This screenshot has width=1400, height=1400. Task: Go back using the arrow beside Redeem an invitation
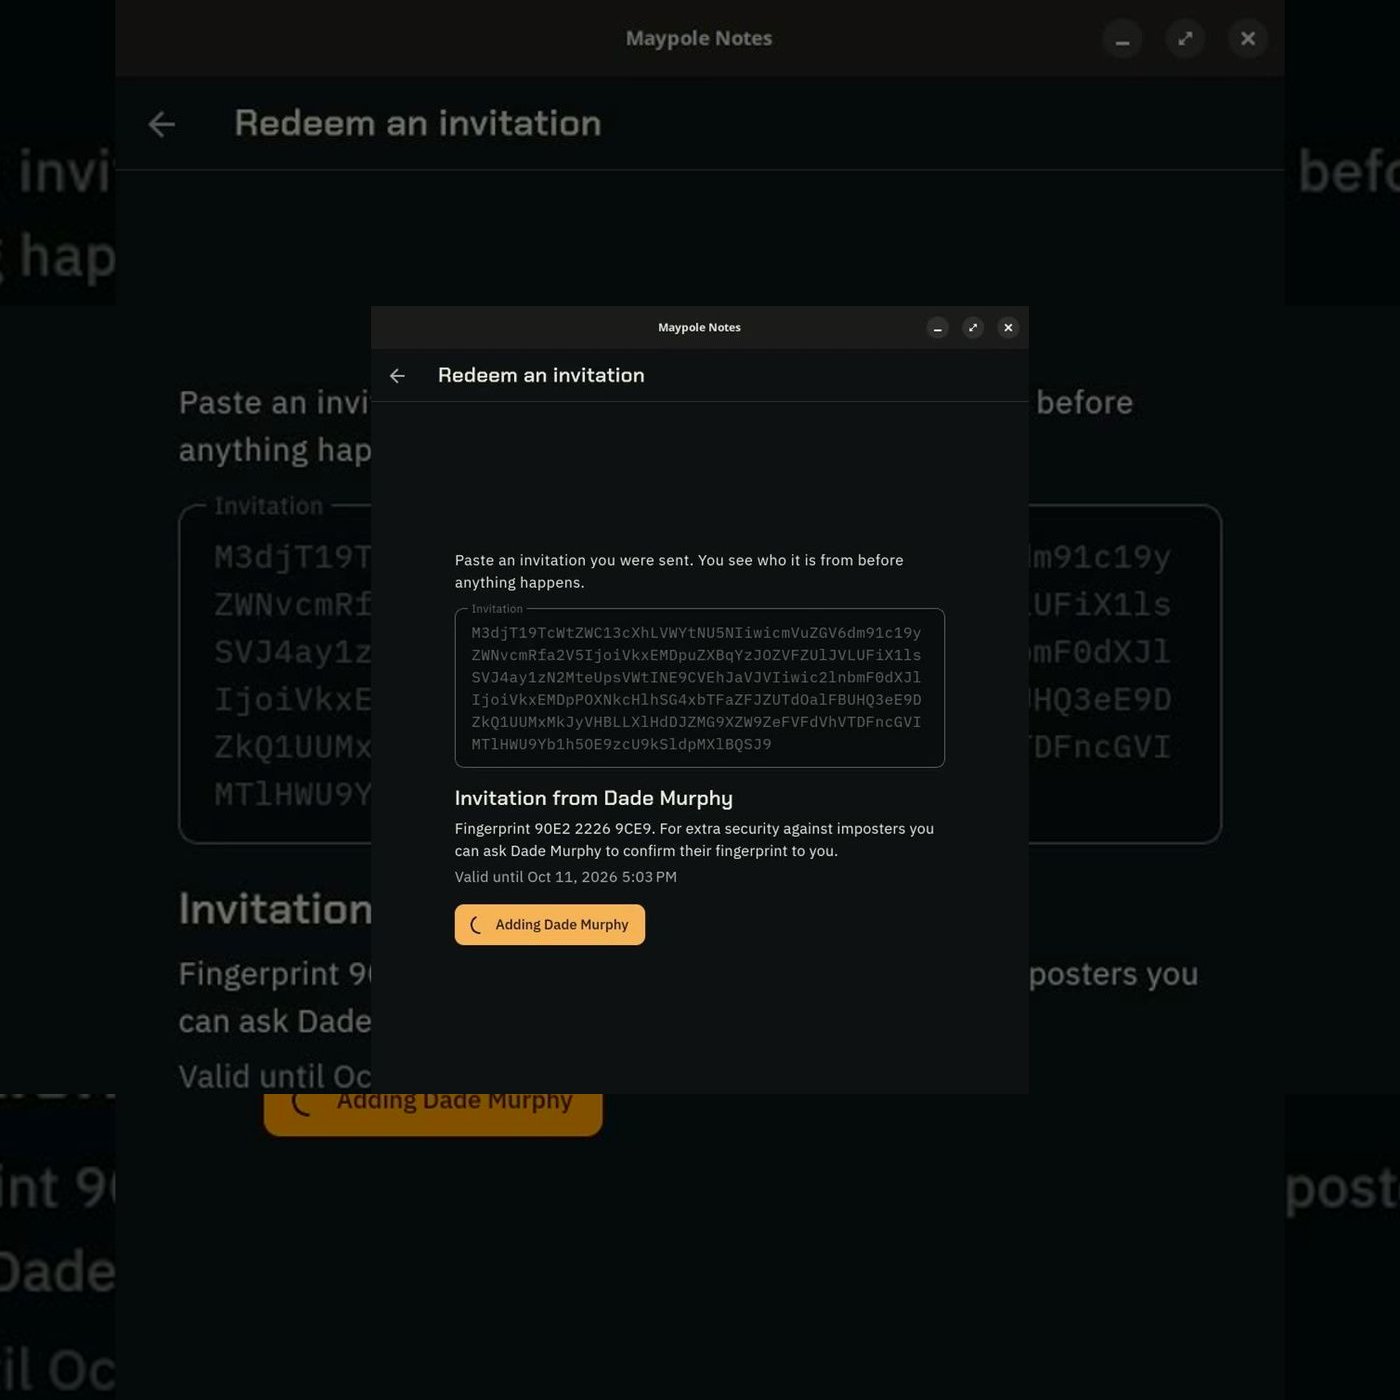[397, 376]
